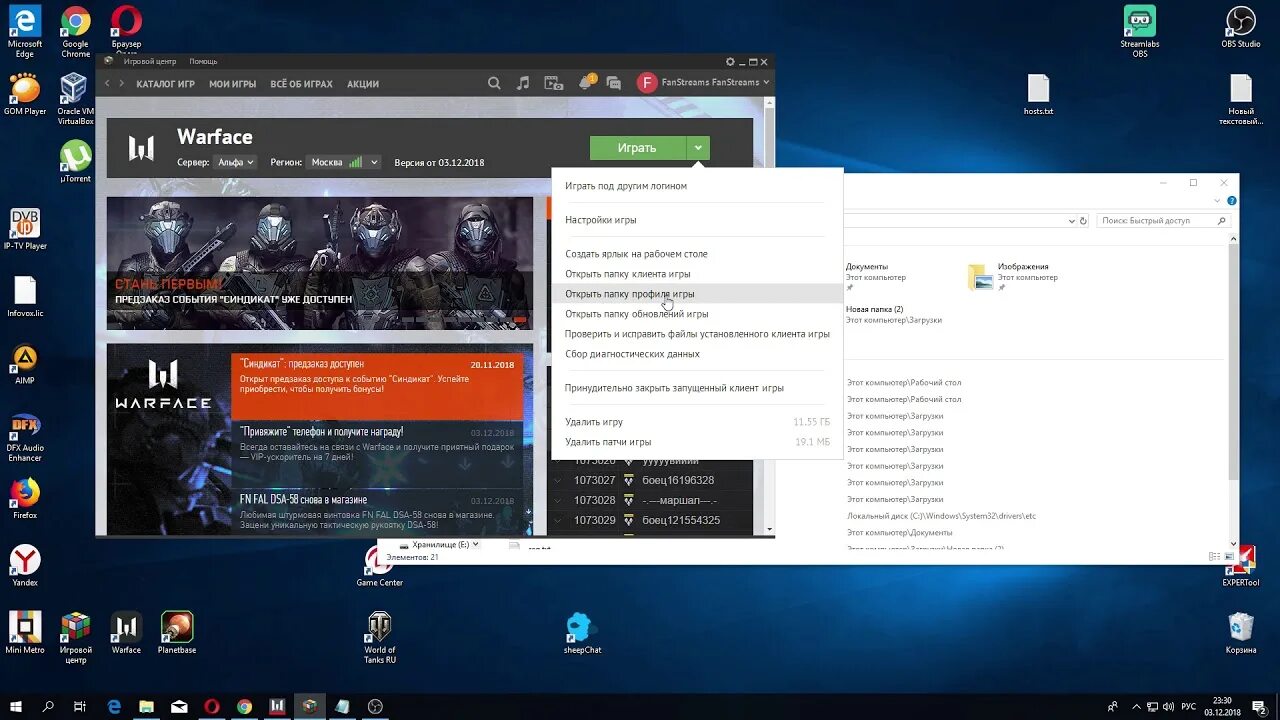Open OBS Studio desktop icon

pyautogui.click(x=1241, y=27)
